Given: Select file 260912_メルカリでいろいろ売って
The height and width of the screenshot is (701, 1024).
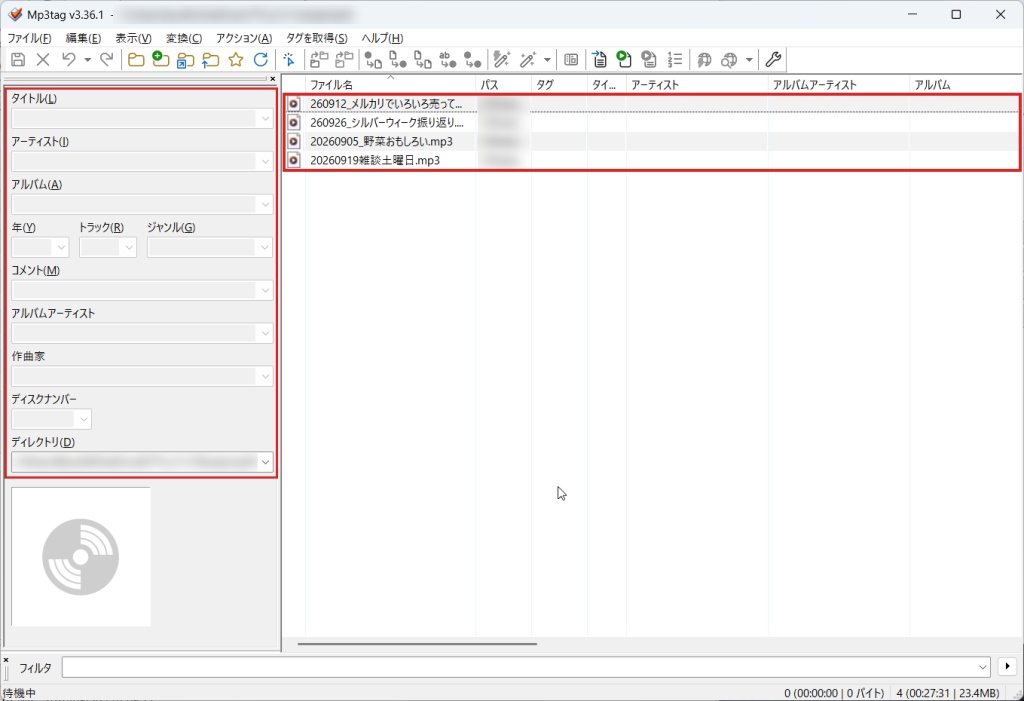Looking at the screenshot, I should point(386,104).
